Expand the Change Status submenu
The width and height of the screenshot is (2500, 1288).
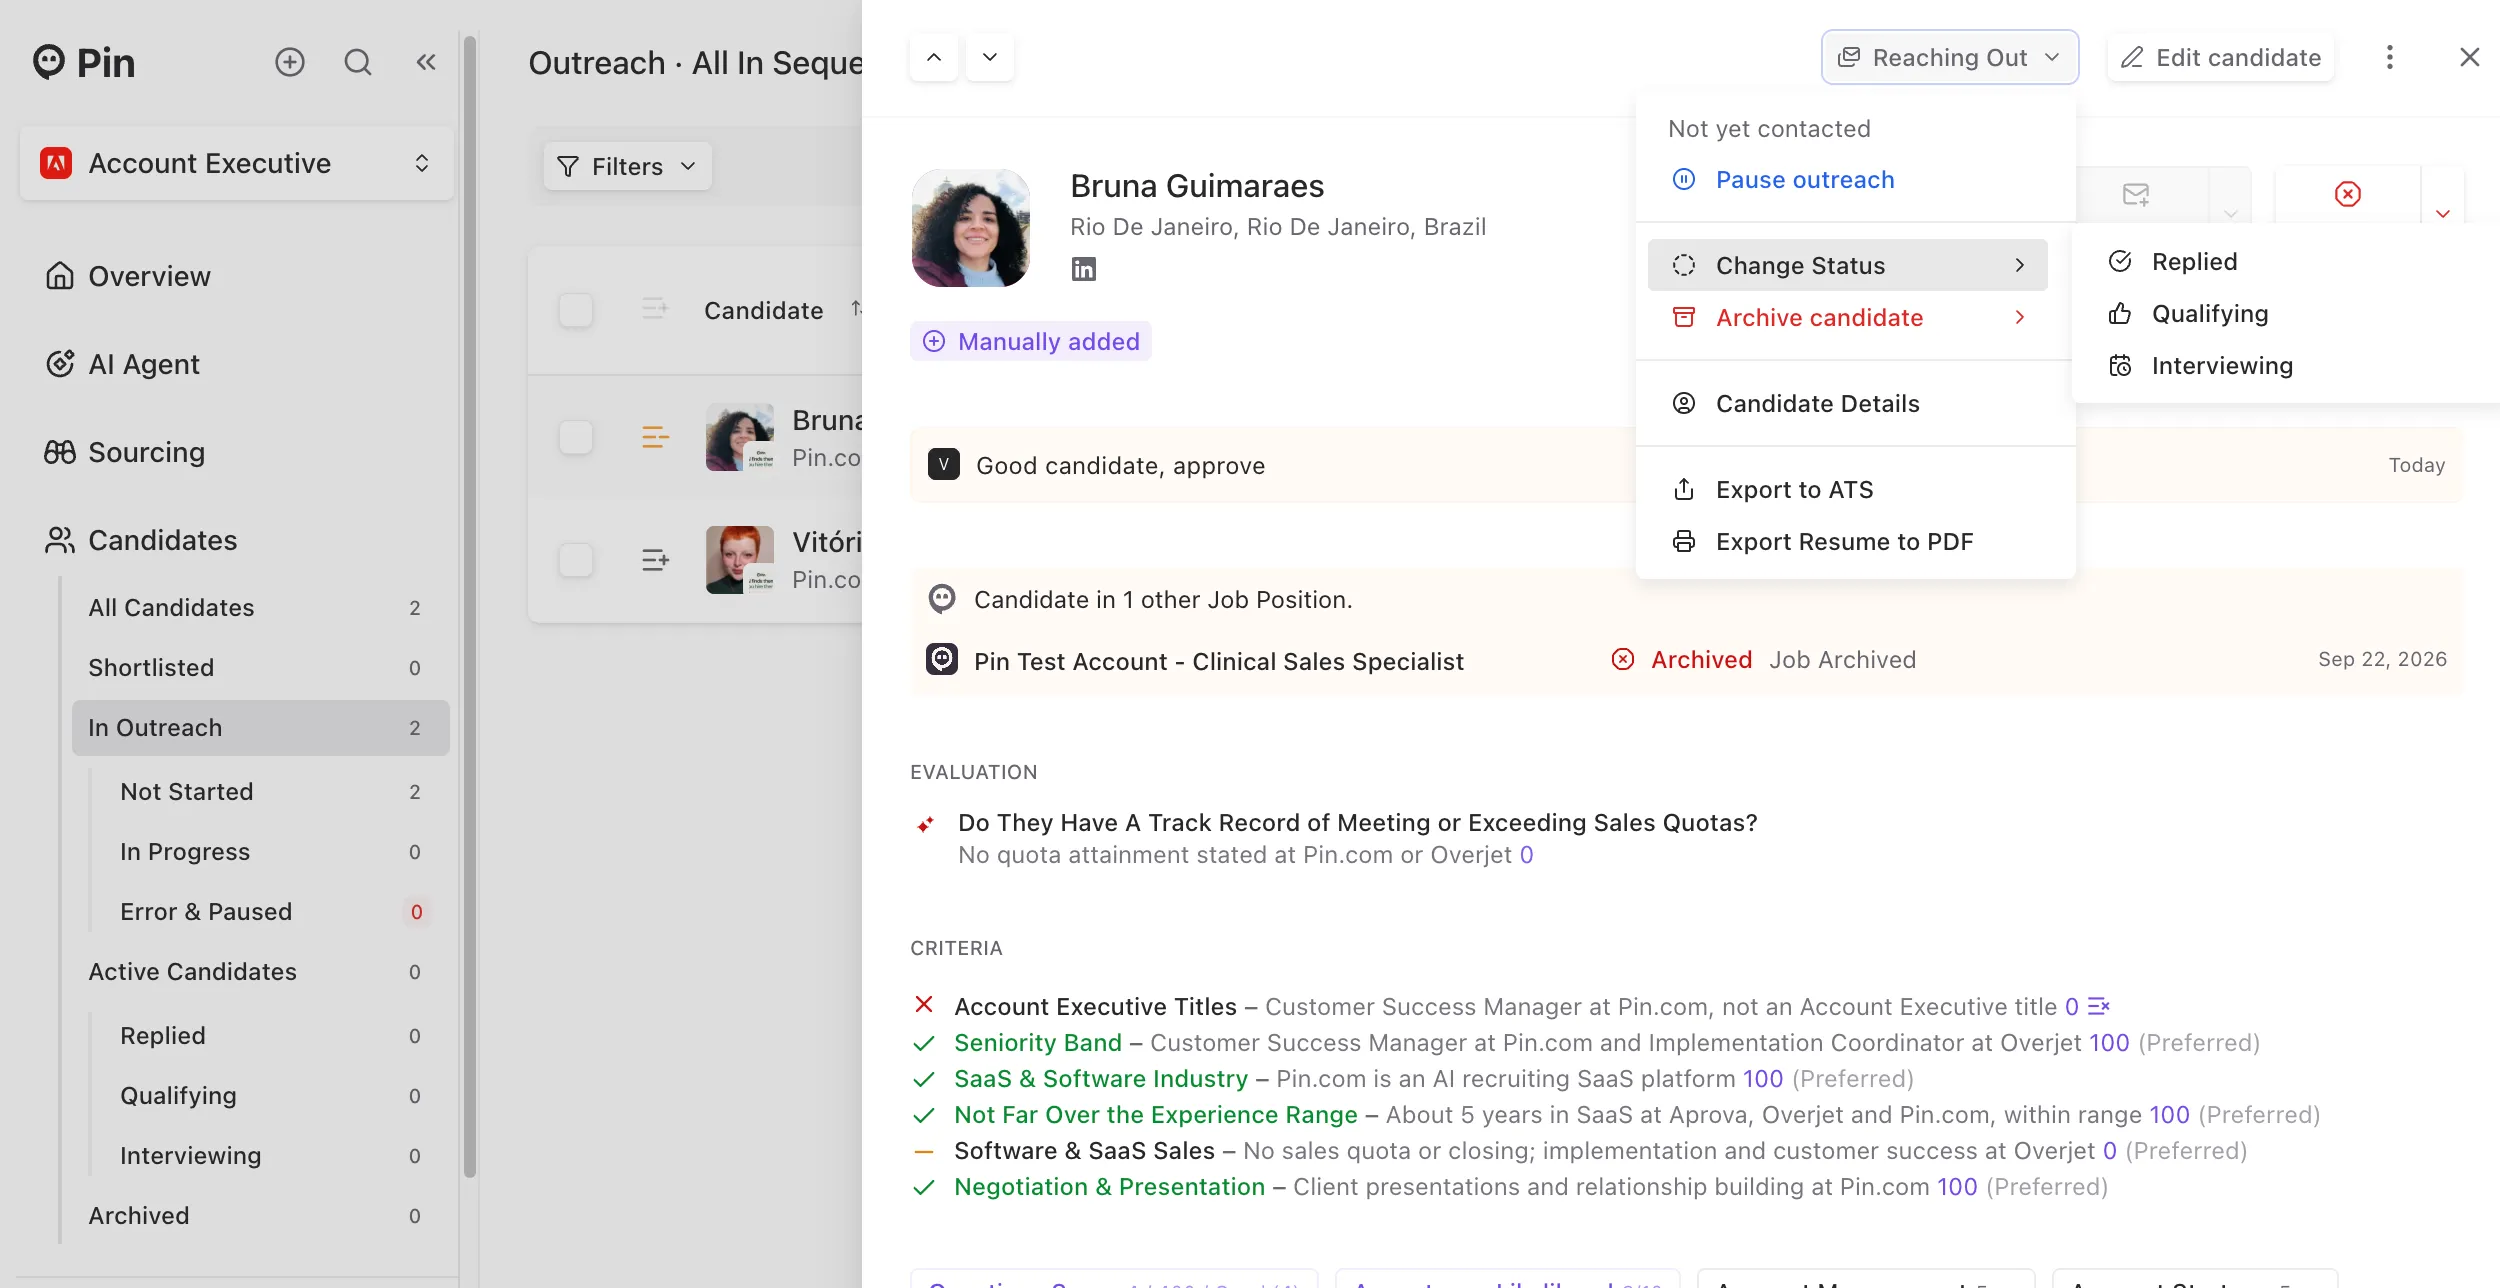click(1848, 265)
